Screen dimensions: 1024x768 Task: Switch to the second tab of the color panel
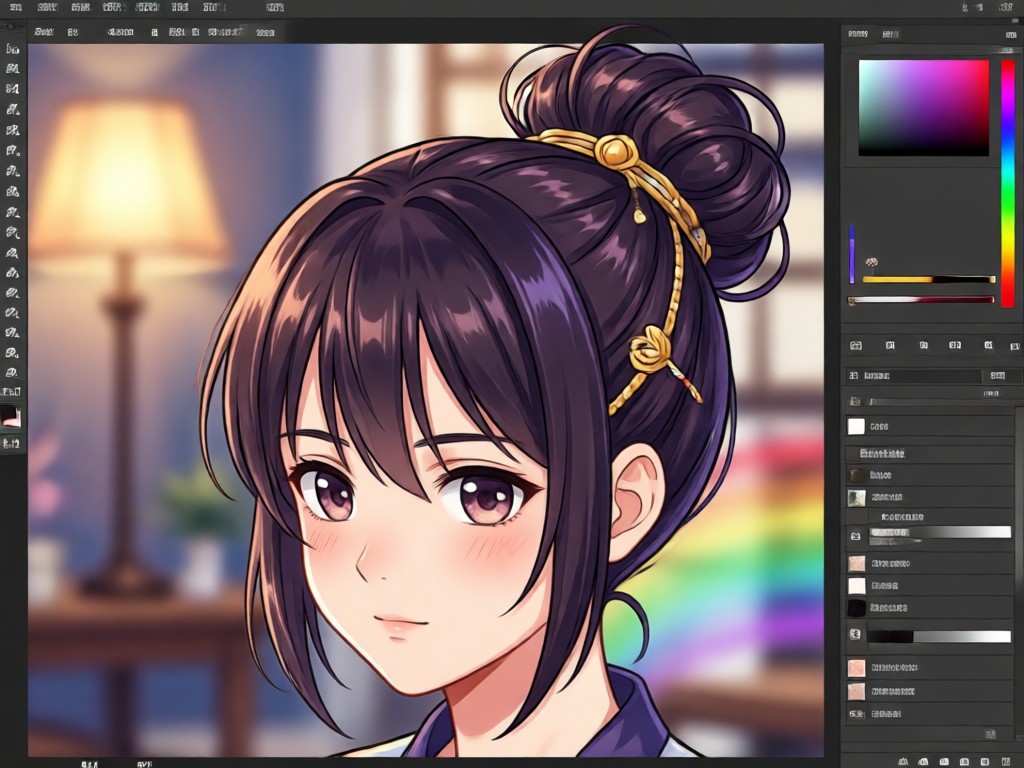click(890, 34)
